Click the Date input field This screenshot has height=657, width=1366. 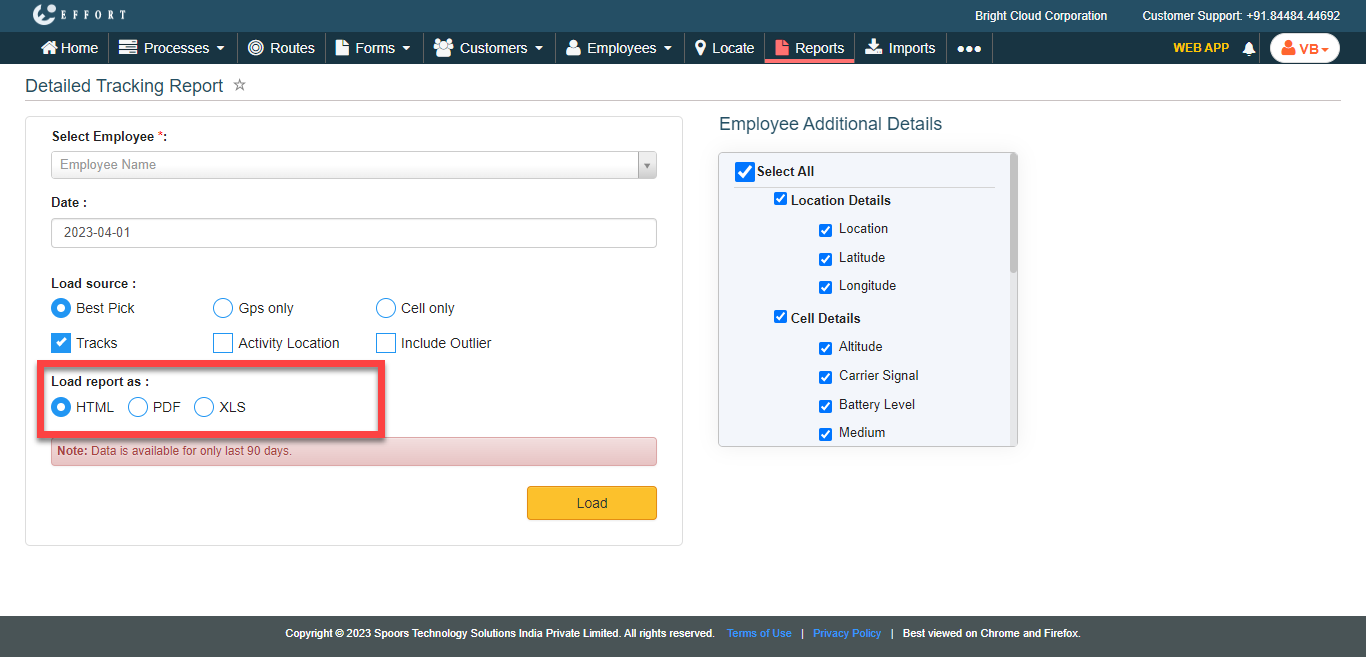pyautogui.click(x=354, y=233)
